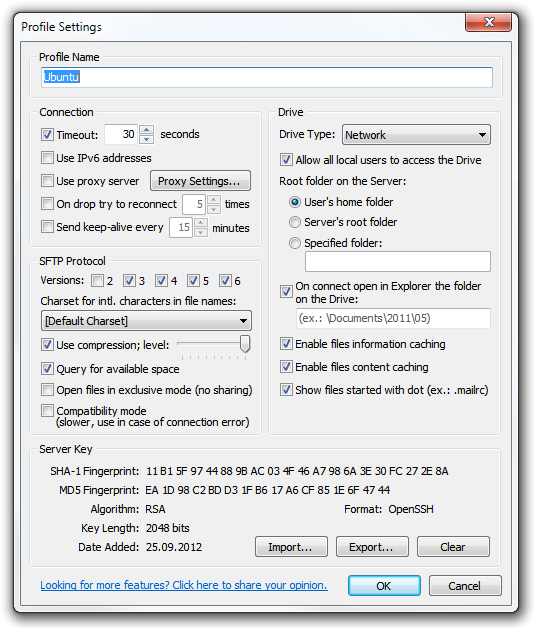This screenshot has height=628, width=534.
Task: Close the Profile Settings window
Action: pos(488,22)
